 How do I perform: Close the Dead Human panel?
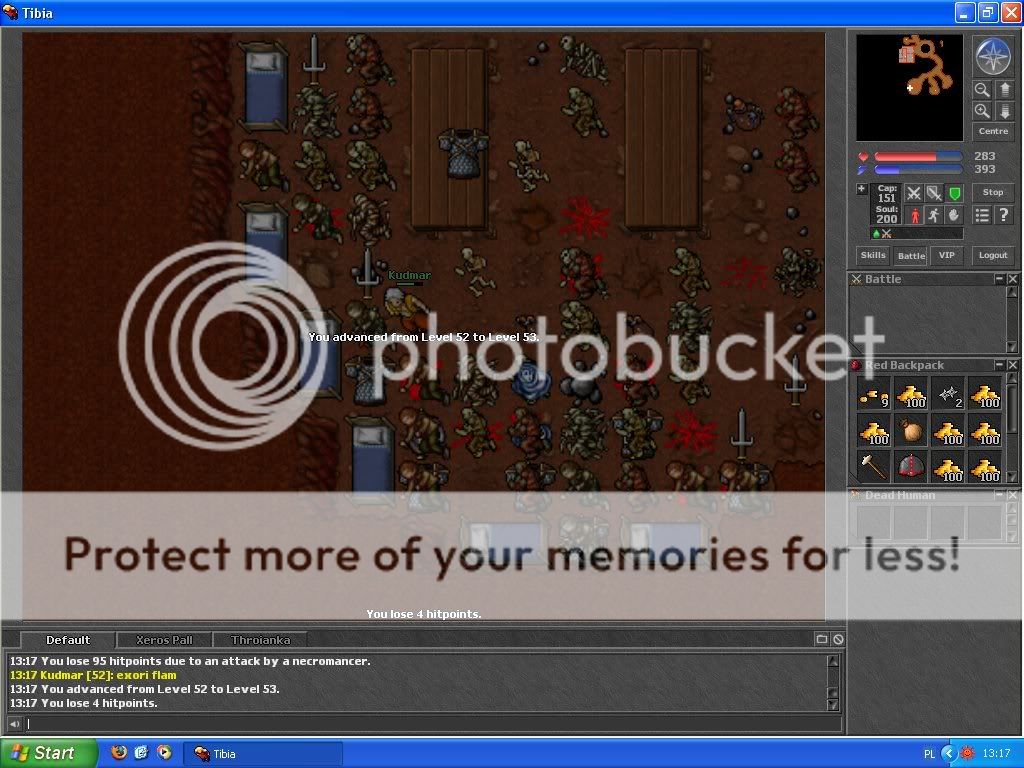click(1012, 495)
